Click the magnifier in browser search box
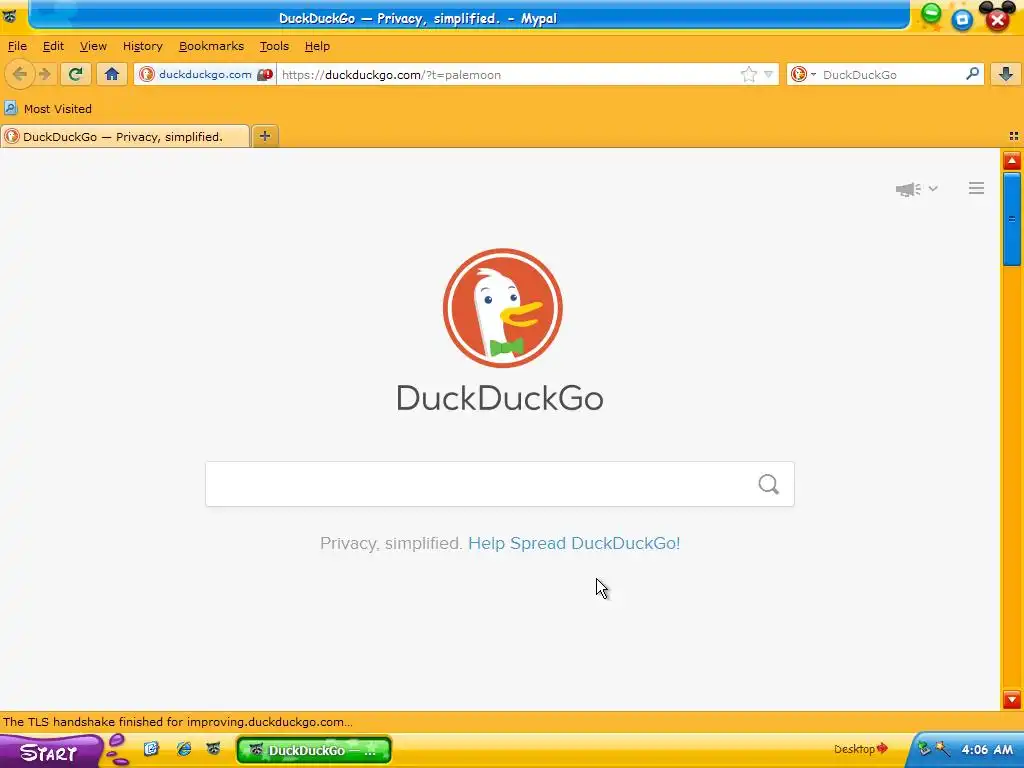Screen dimensions: 1024x768 pyautogui.click(x=972, y=74)
